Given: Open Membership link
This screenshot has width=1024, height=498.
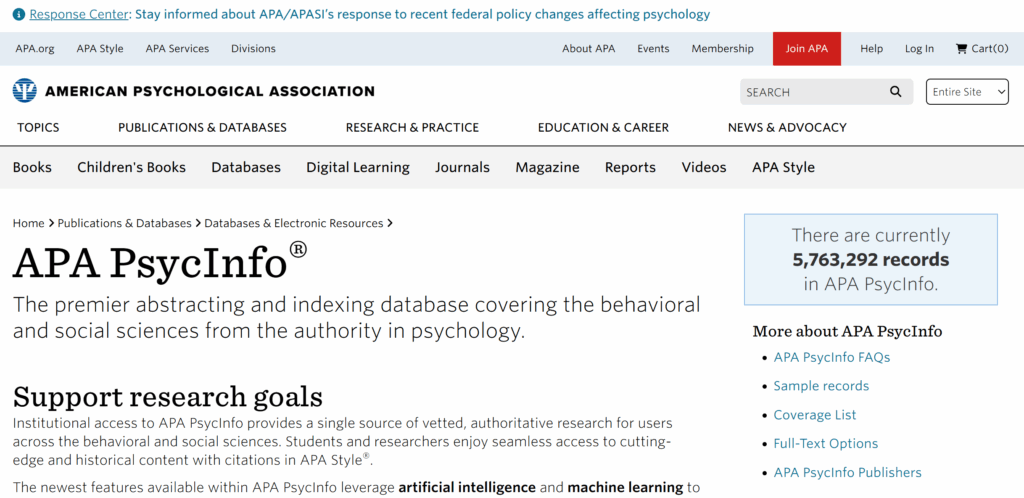Looking at the screenshot, I should click(722, 48).
